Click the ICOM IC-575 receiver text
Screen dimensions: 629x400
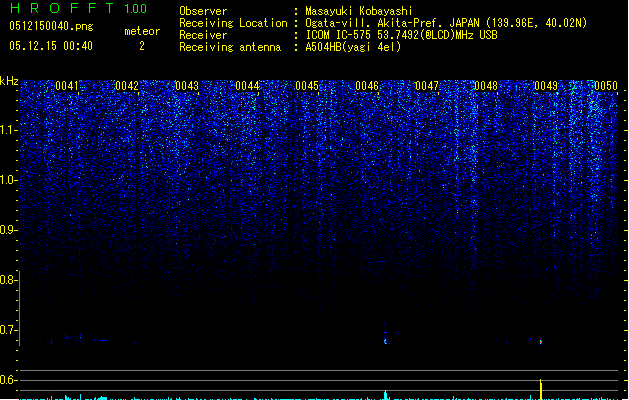[402, 35]
